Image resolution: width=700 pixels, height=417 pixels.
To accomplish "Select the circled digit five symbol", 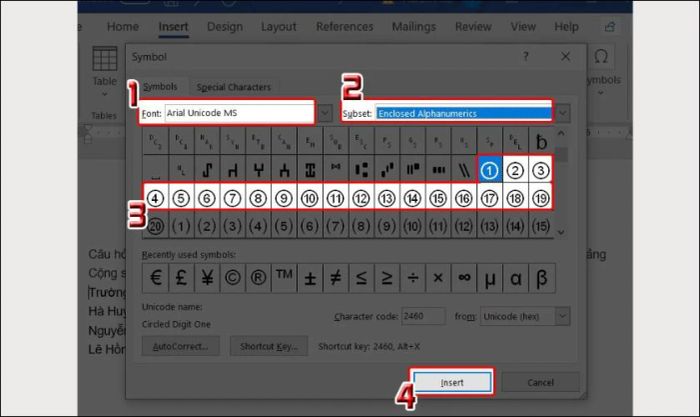I will [181, 197].
